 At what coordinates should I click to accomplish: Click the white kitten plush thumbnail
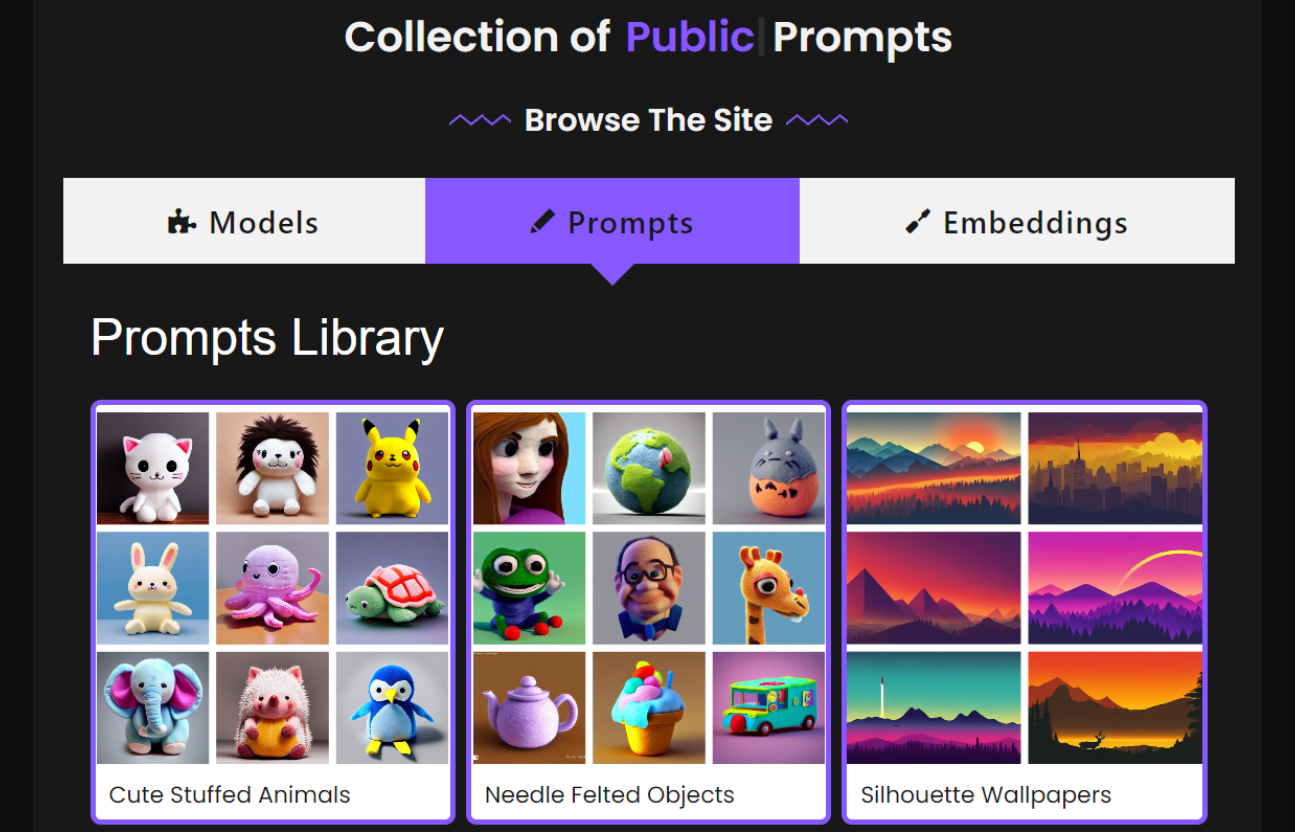[x=153, y=468]
